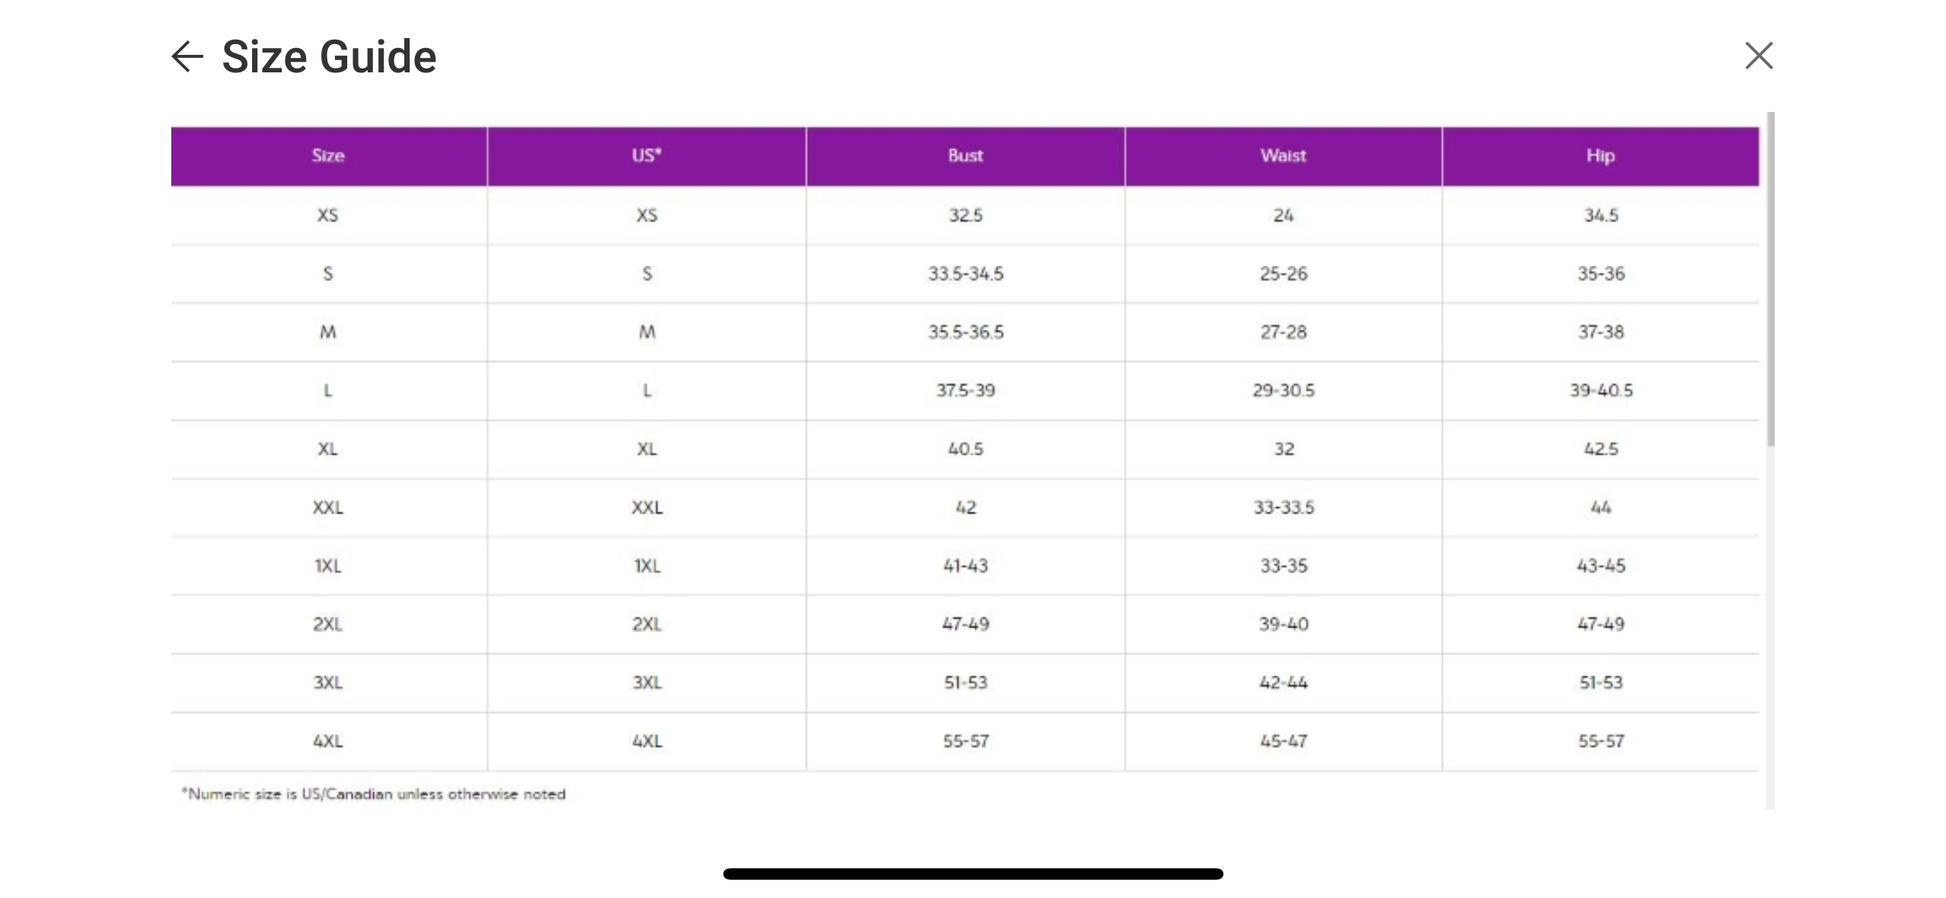Click the waist value 39-40
Viewport: 1946px width, 898px height.
tap(1283, 624)
